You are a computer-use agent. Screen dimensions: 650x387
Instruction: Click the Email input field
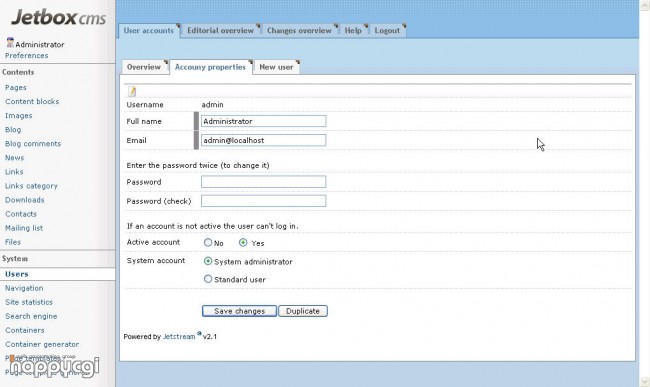(264, 140)
